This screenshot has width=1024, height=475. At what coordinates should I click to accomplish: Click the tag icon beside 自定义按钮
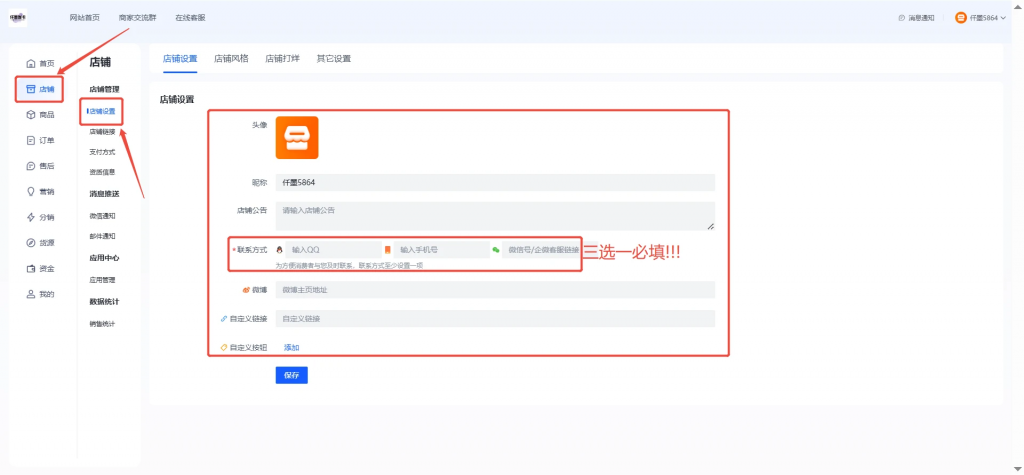(224, 348)
